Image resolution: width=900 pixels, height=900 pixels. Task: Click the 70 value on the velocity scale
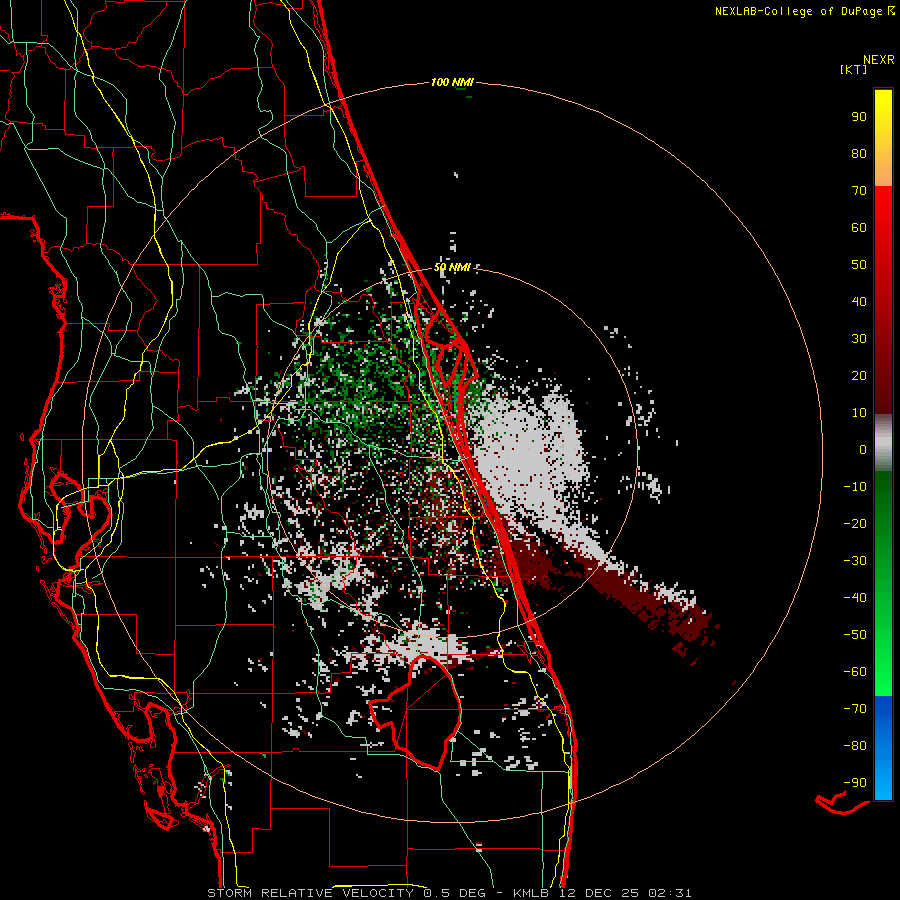[859, 191]
